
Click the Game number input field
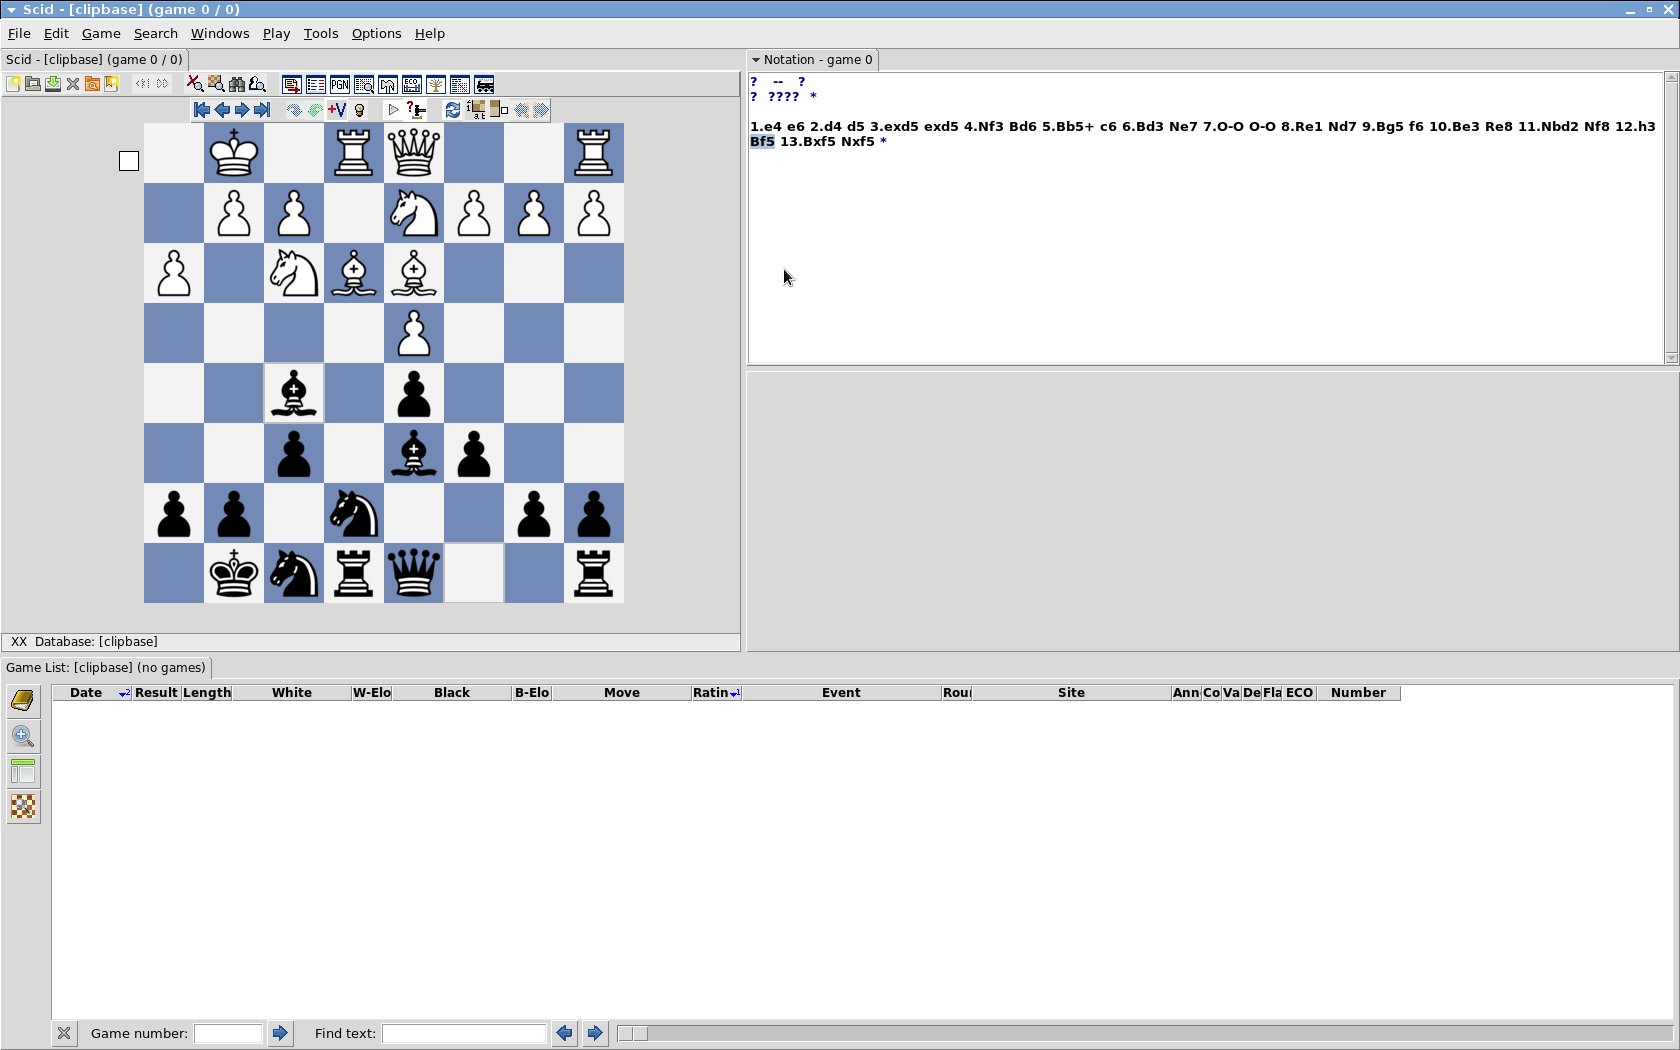[228, 1033]
